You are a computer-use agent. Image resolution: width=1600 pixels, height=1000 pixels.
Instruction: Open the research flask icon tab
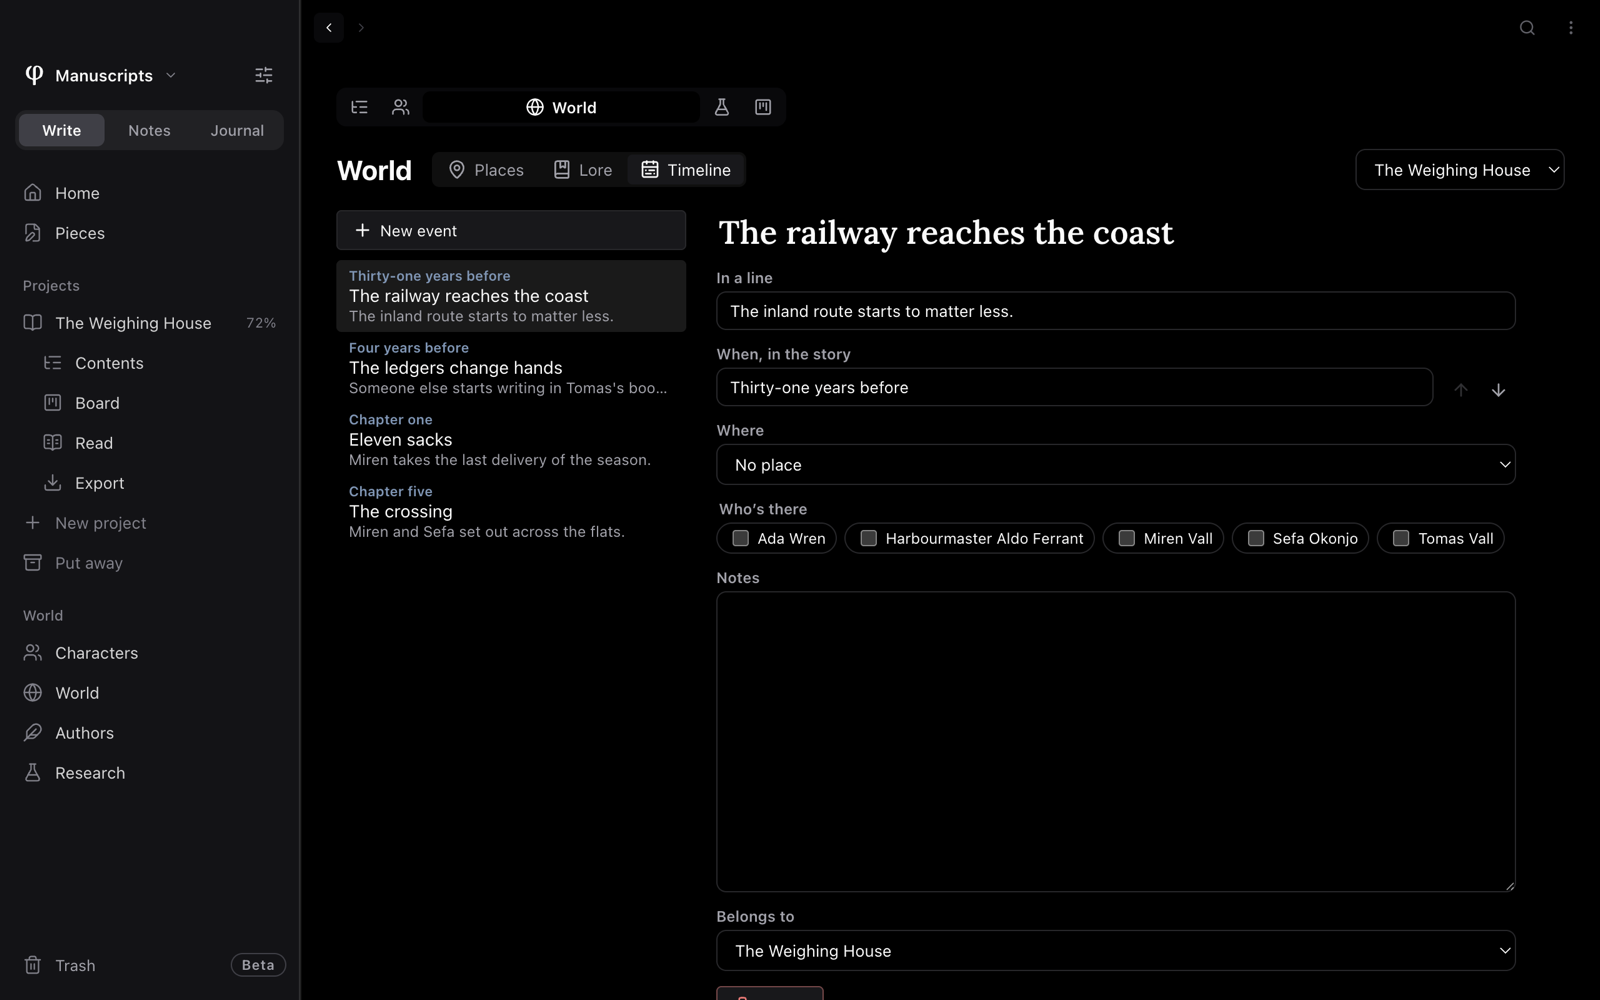[x=722, y=107]
